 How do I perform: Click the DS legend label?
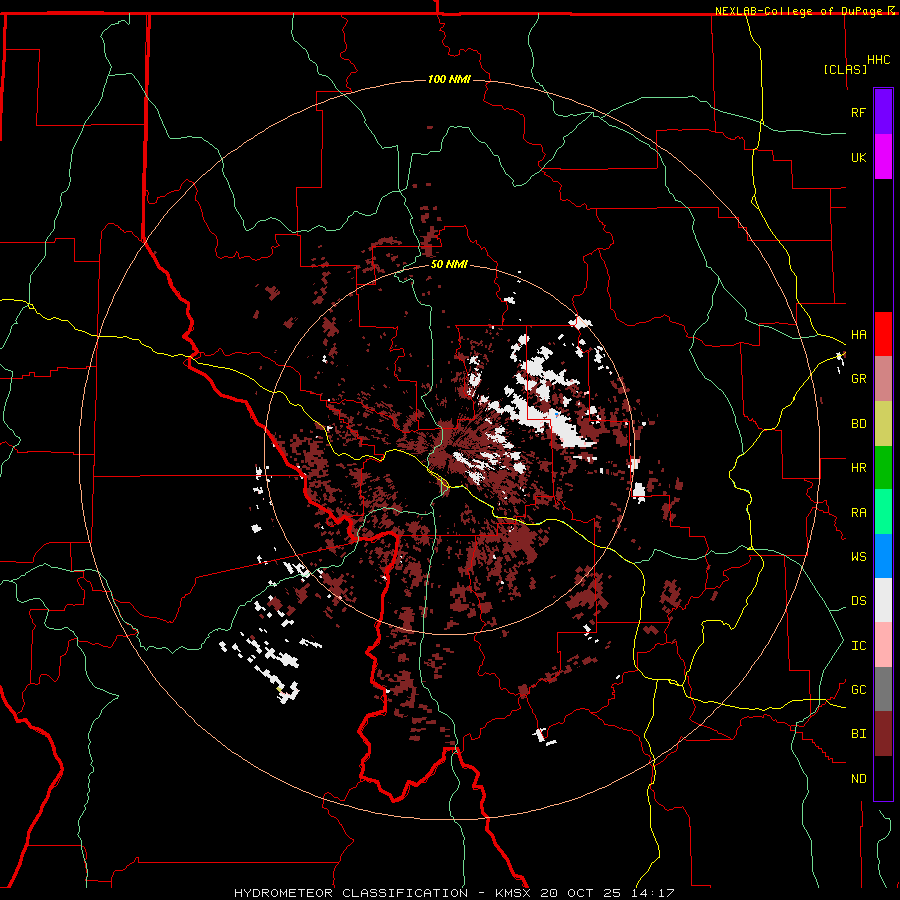coord(858,600)
